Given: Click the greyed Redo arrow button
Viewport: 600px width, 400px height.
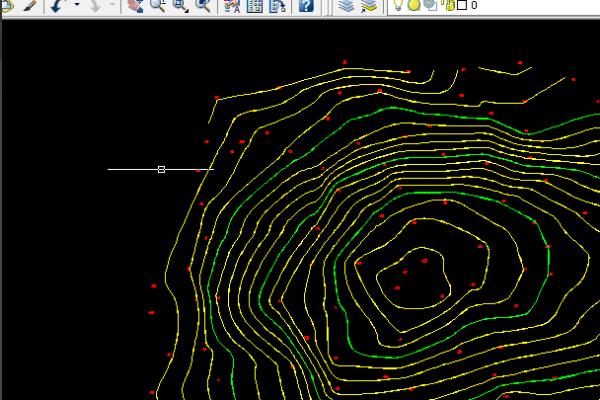Looking at the screenshot, I should (96, 6).
